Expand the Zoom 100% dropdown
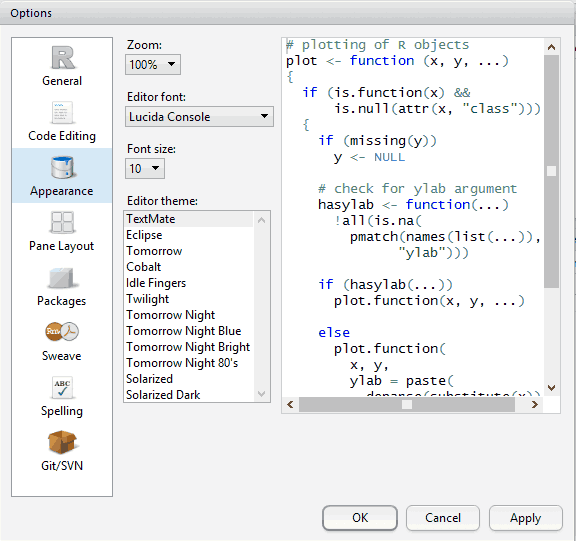Screen dimensions: 576x541 (153, 65)
